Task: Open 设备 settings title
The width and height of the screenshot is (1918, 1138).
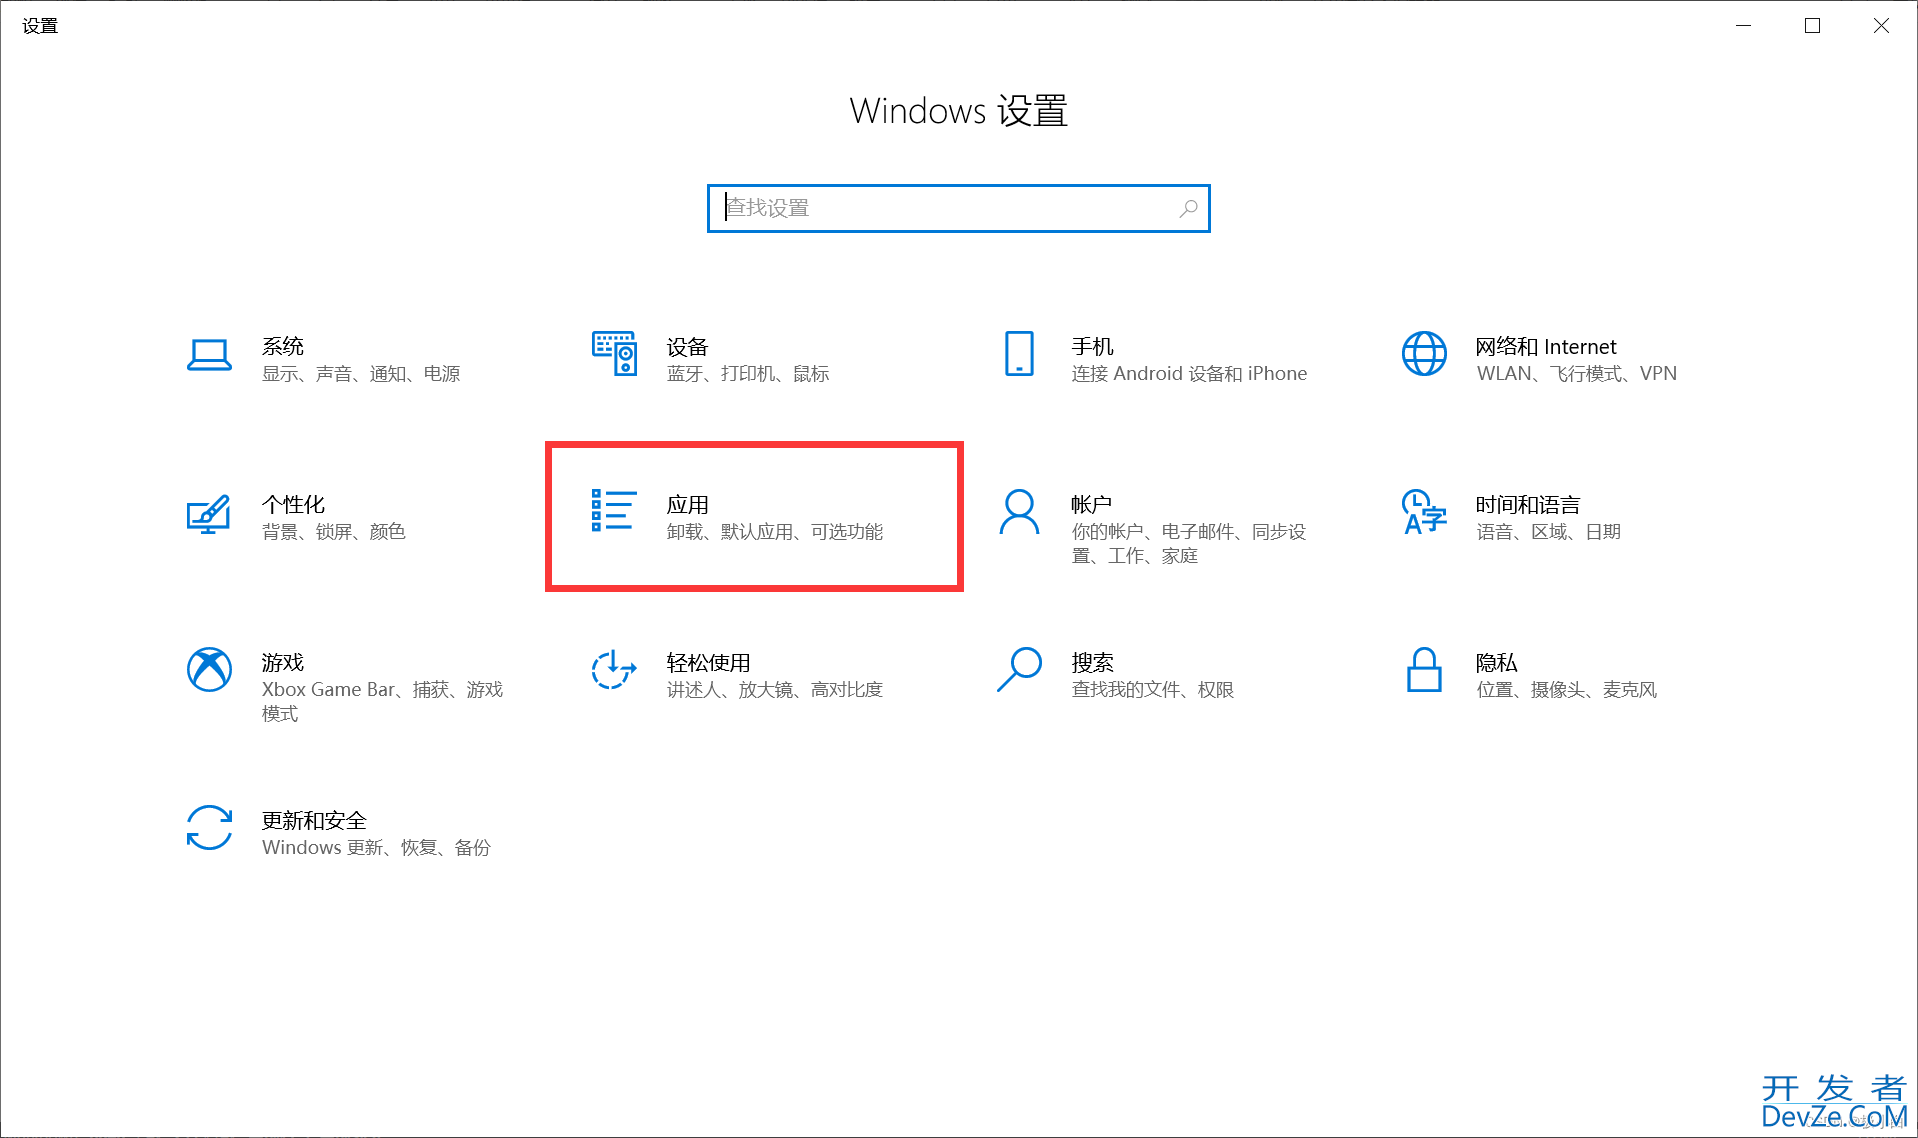Action: click(688, 346)
